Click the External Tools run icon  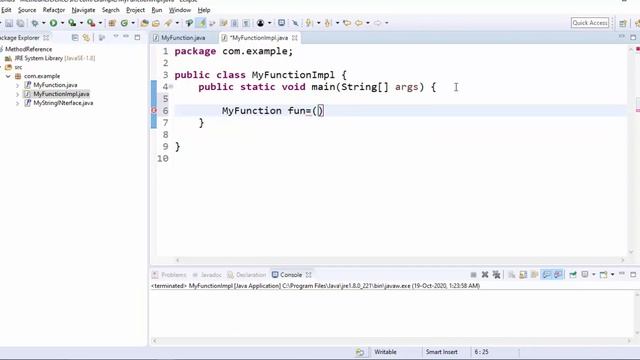coord(91,23)
